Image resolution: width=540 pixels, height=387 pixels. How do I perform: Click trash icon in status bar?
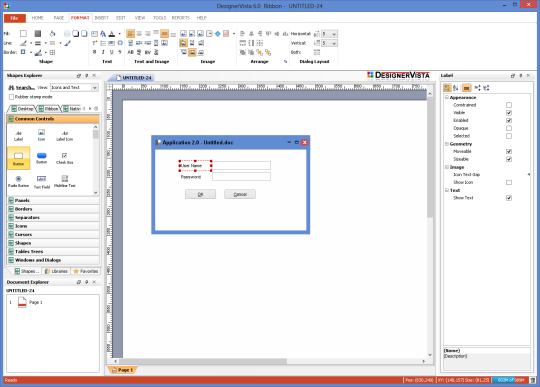pos(533,380)
